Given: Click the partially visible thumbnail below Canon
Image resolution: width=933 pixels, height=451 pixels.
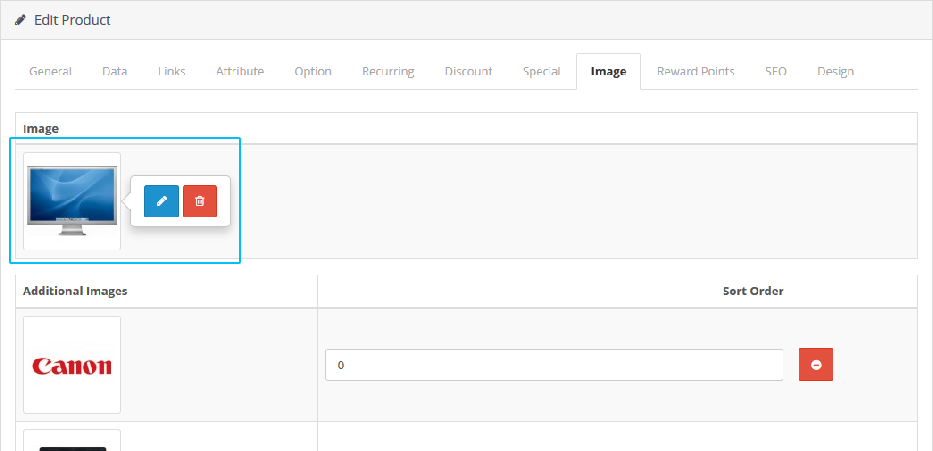Looking at the screenshot, I should click(72, 441).
